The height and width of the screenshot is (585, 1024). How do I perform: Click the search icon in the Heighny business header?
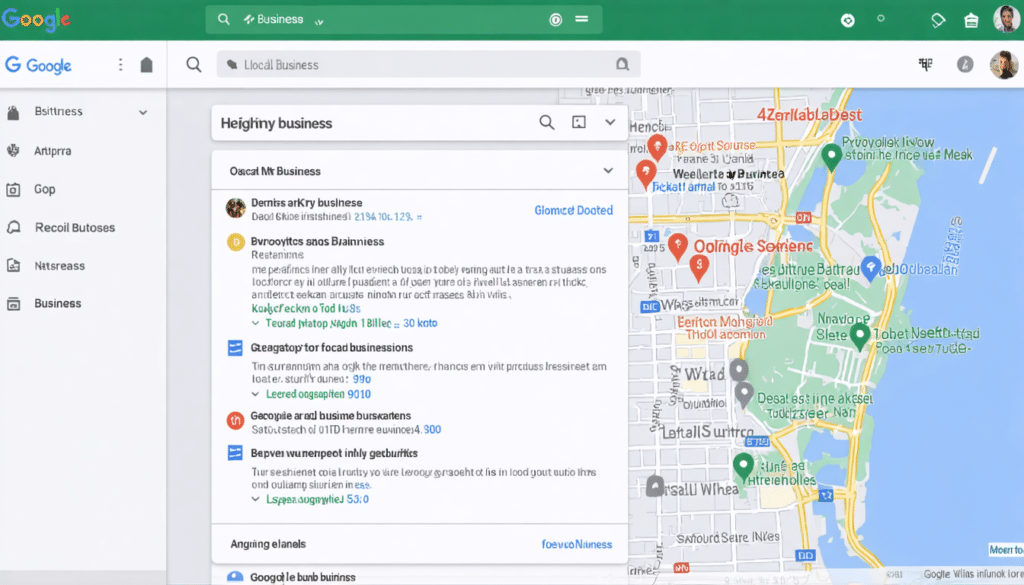coord(547,122)
